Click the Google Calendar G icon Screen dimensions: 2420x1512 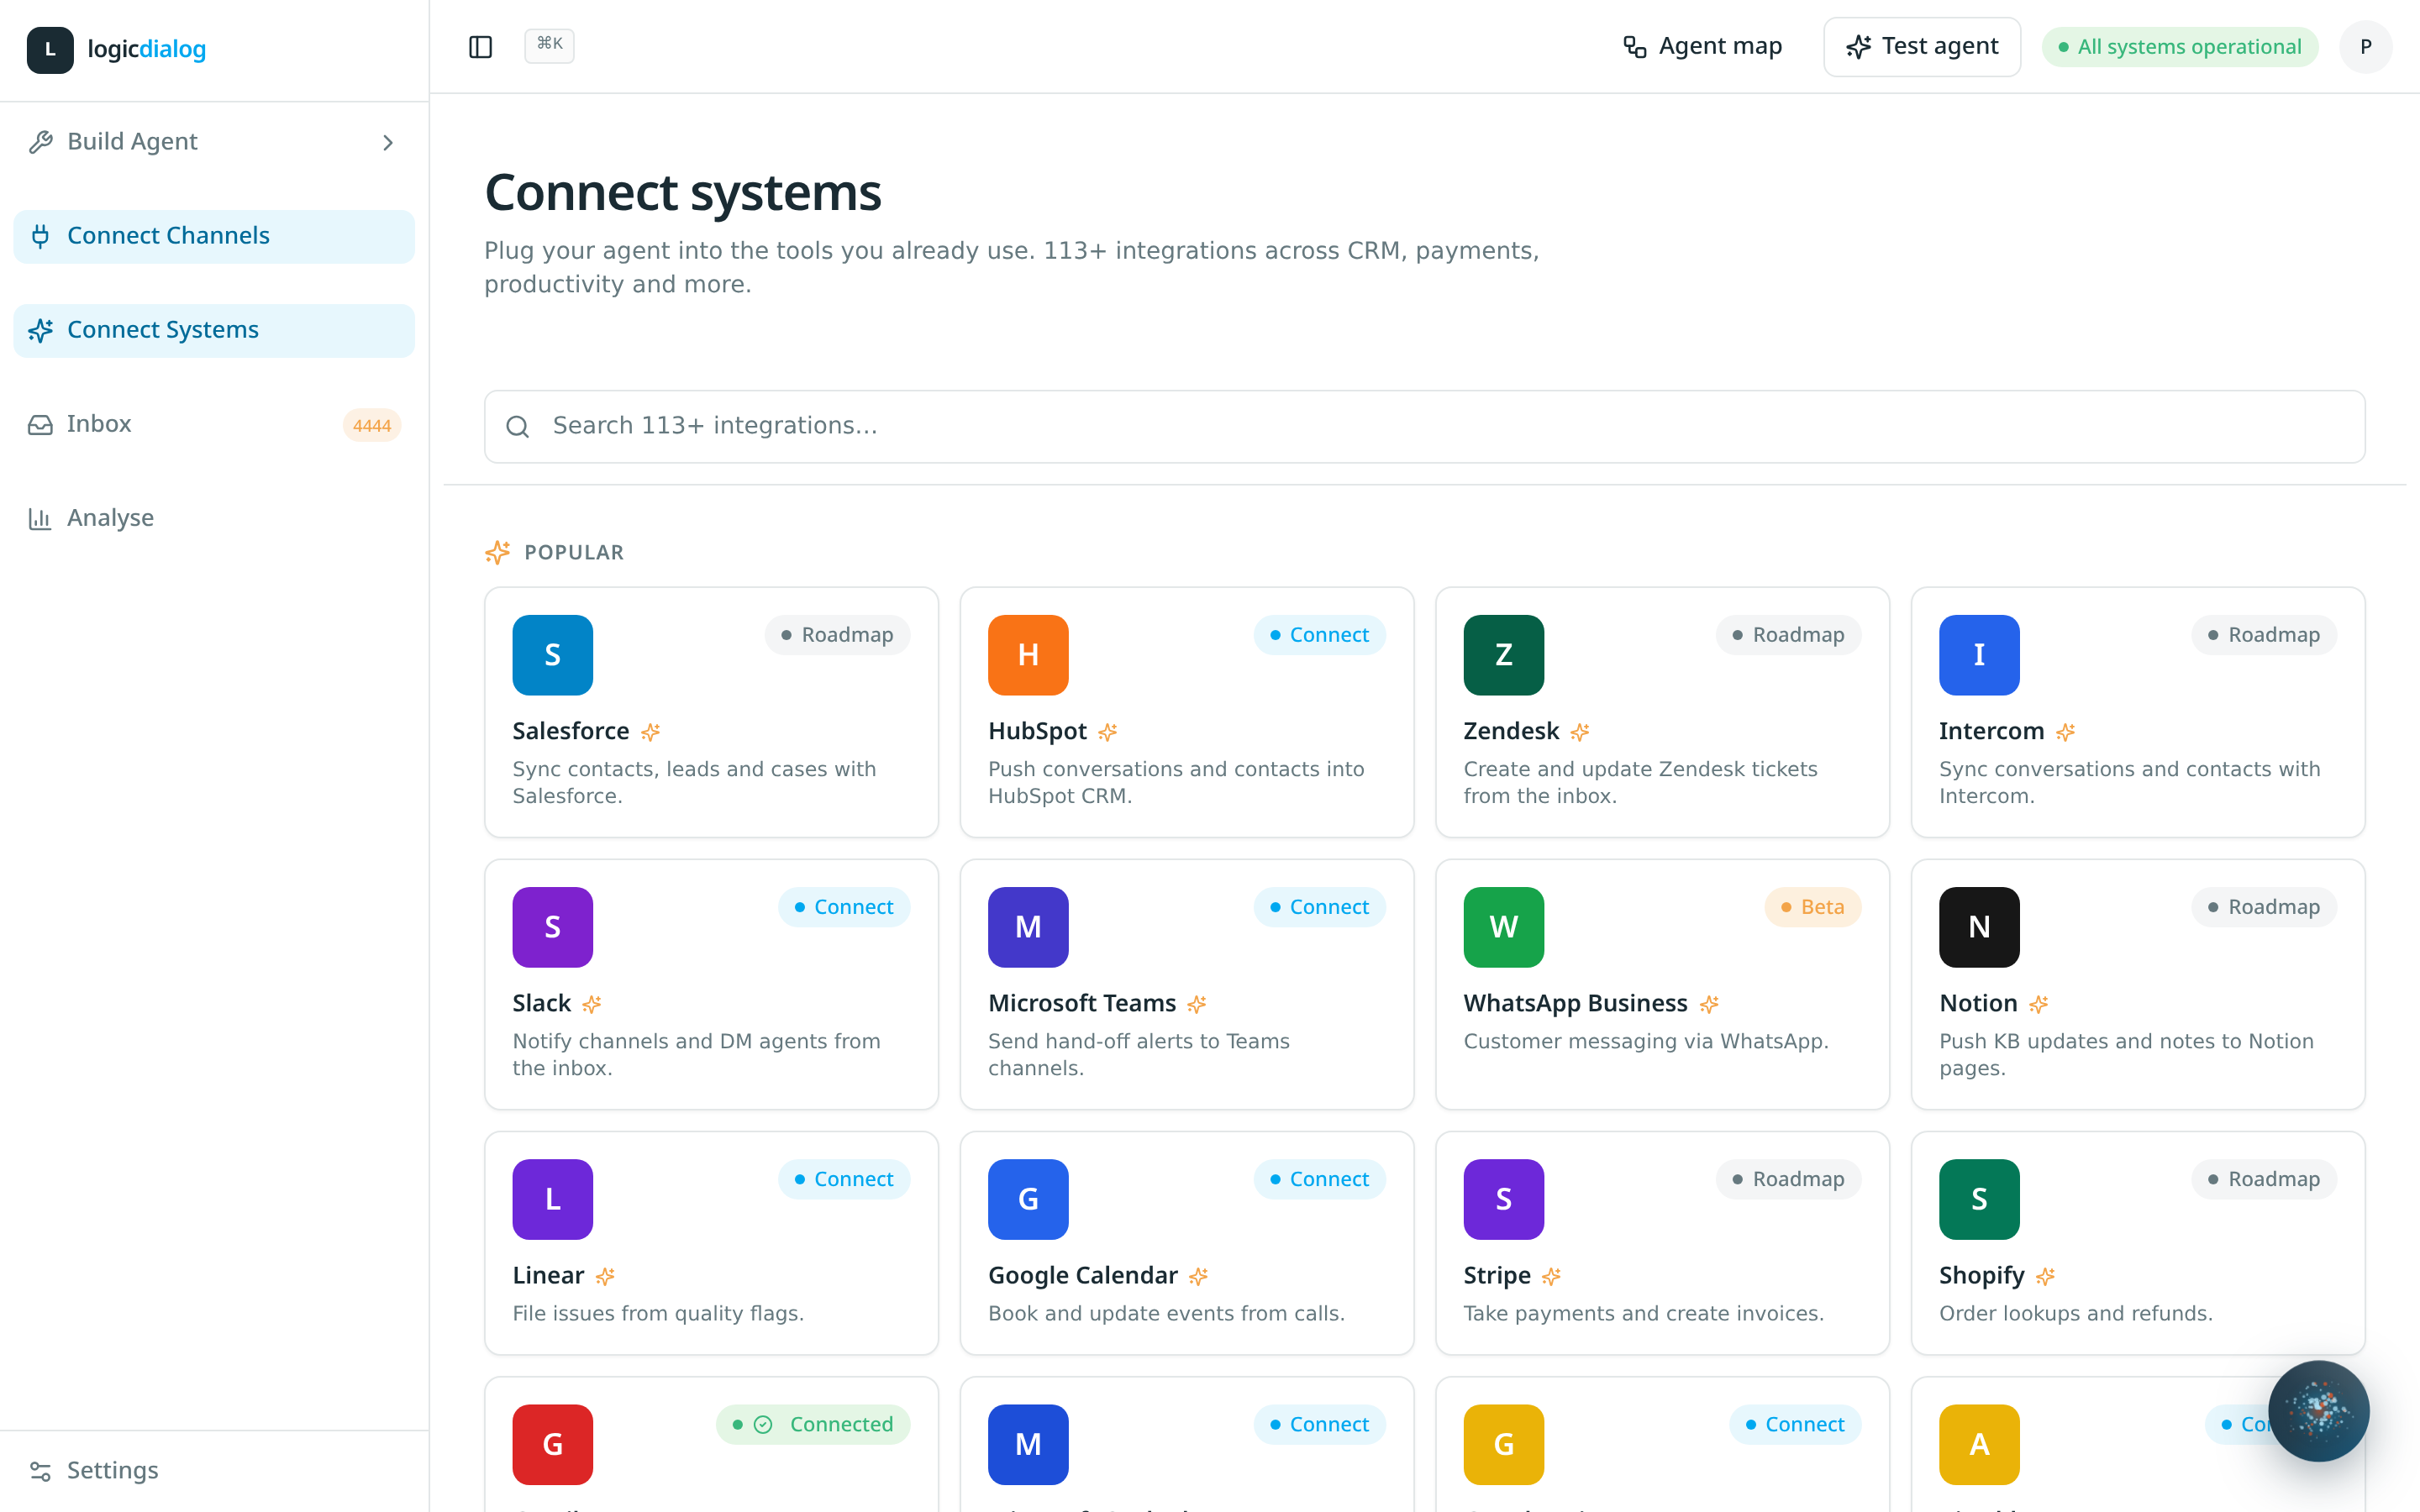click(1028, 1199)
